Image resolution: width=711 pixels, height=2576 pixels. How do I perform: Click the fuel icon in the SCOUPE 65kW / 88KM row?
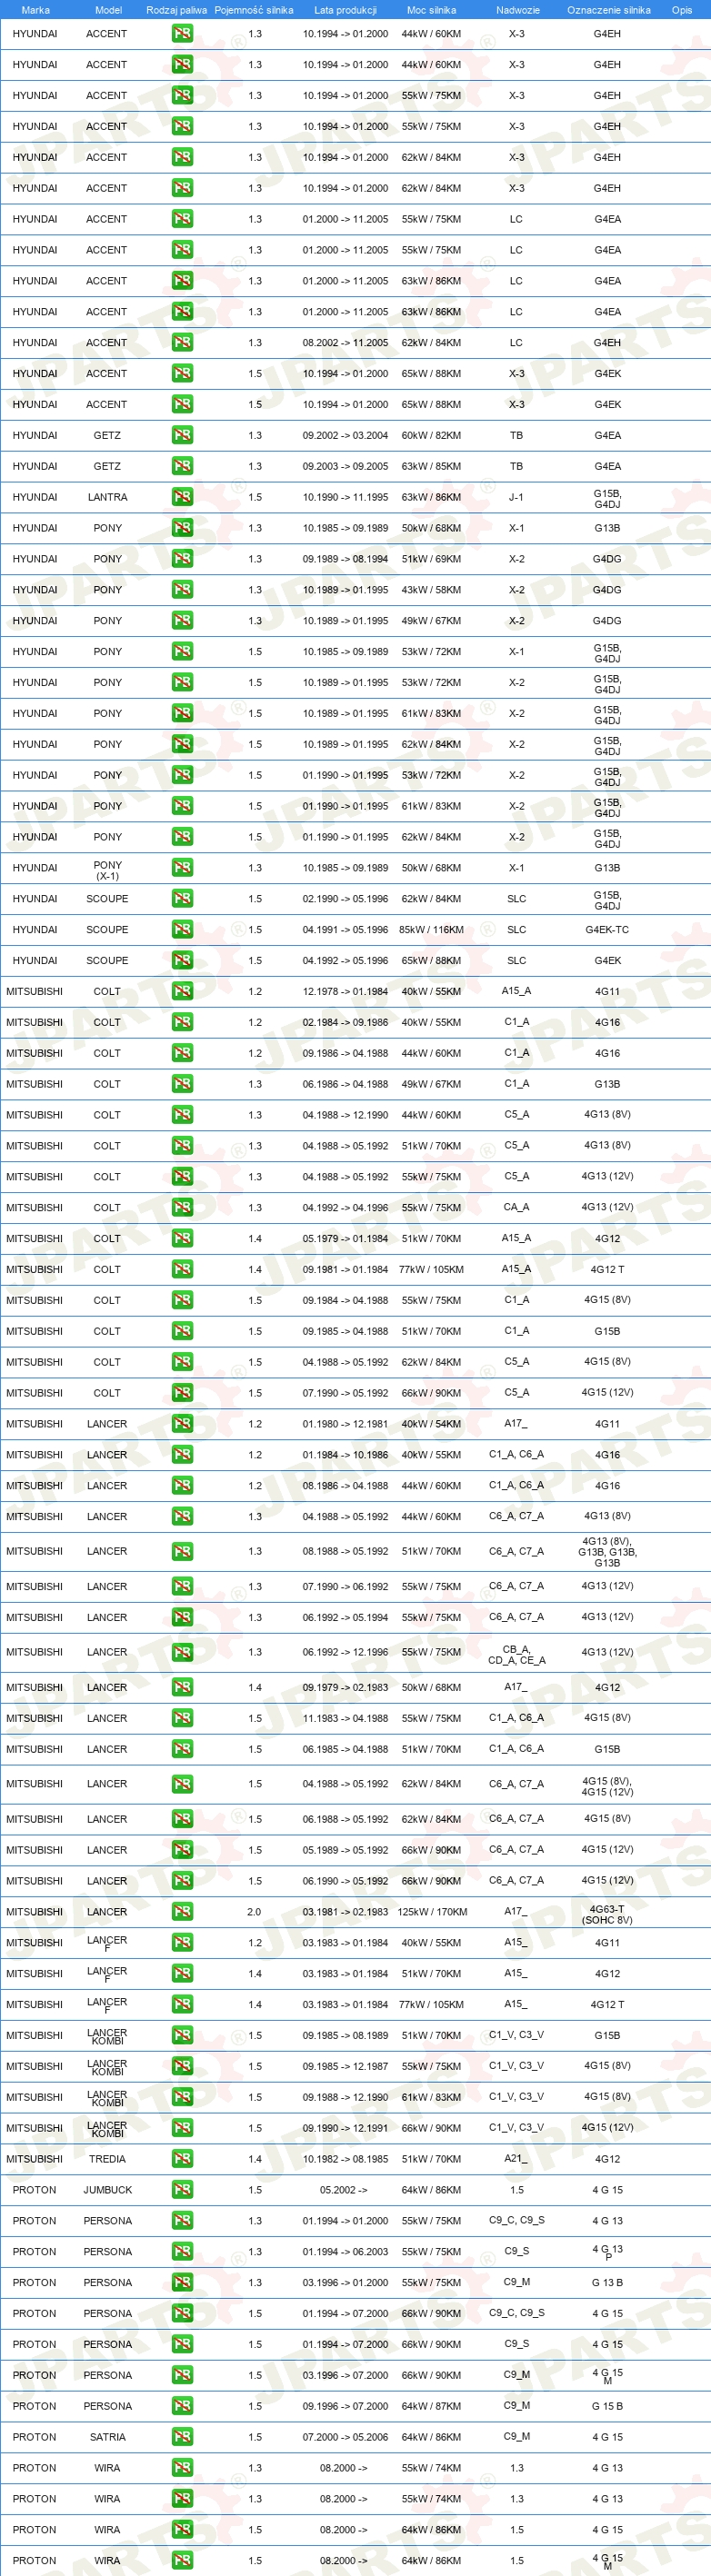pyautogui.click(x=182, y=960)
